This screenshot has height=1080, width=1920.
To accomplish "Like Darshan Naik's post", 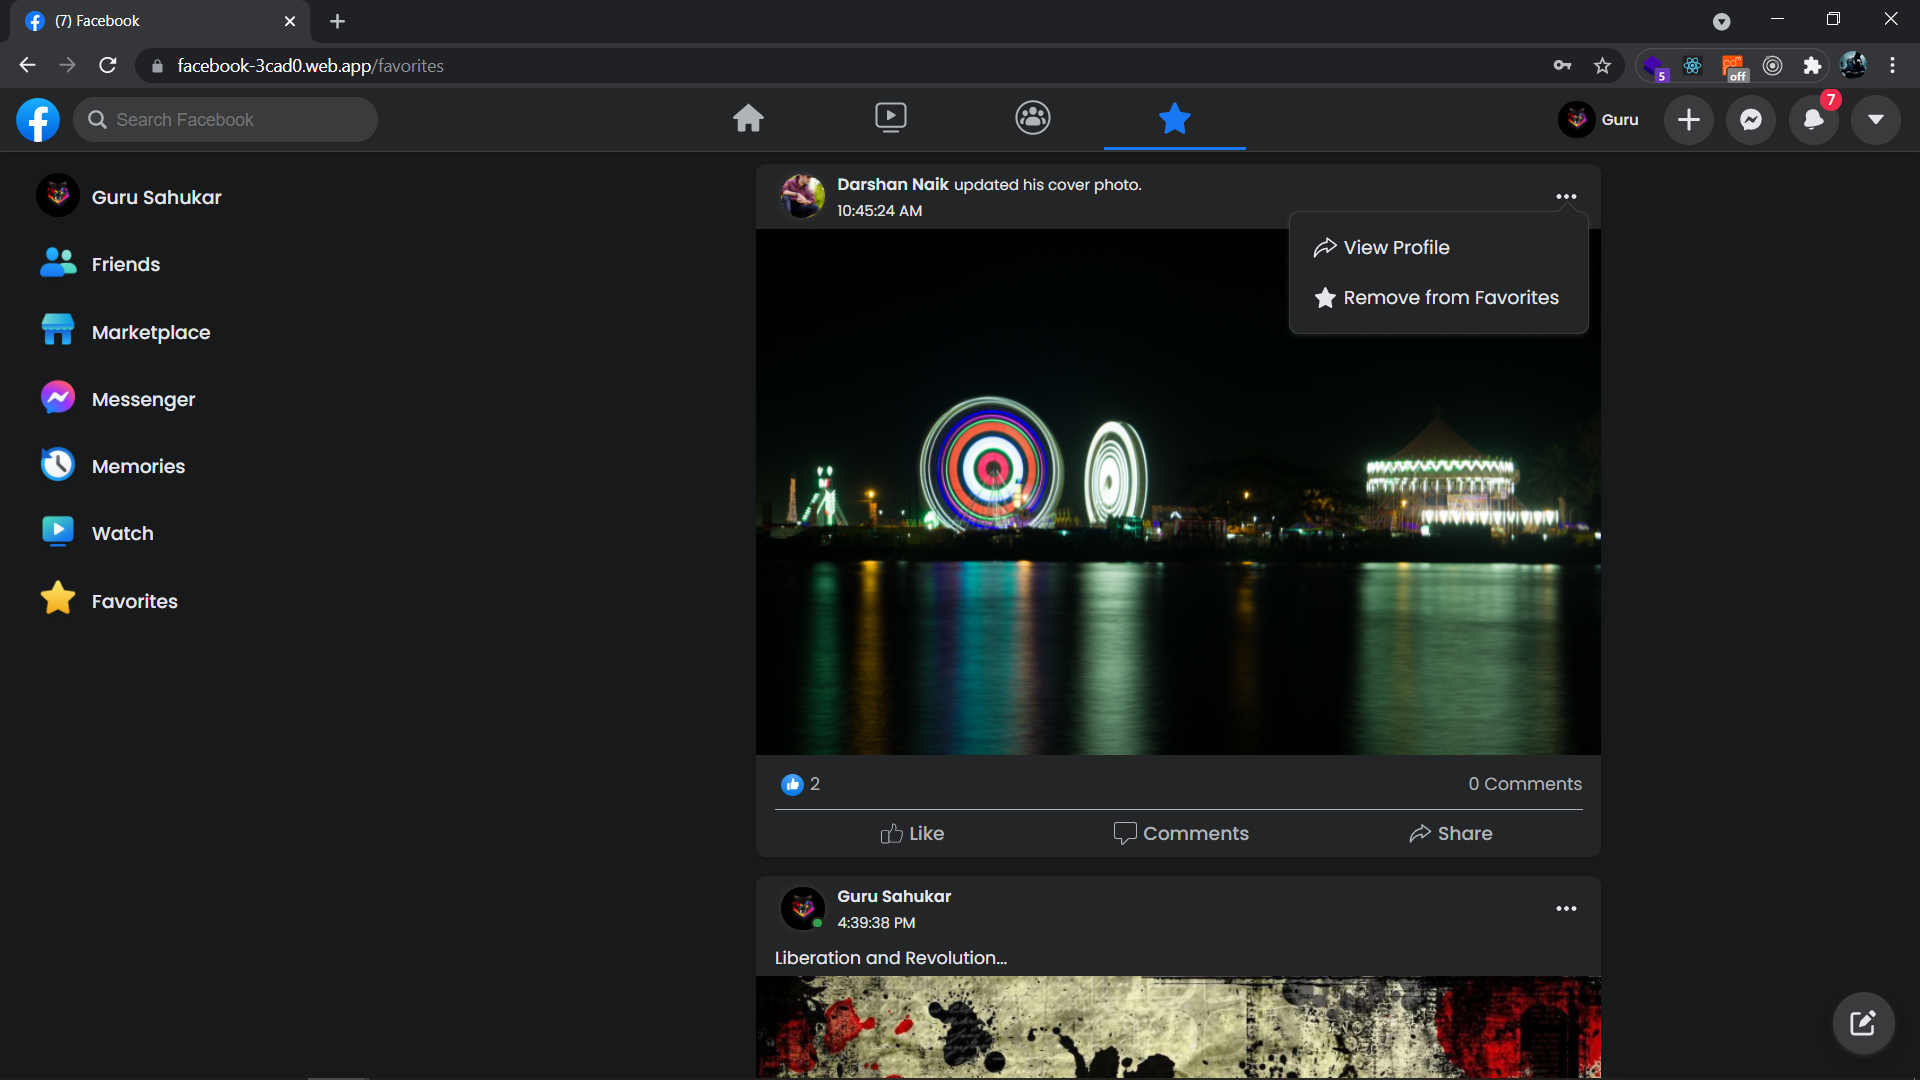I will click(x=912, y=833).
